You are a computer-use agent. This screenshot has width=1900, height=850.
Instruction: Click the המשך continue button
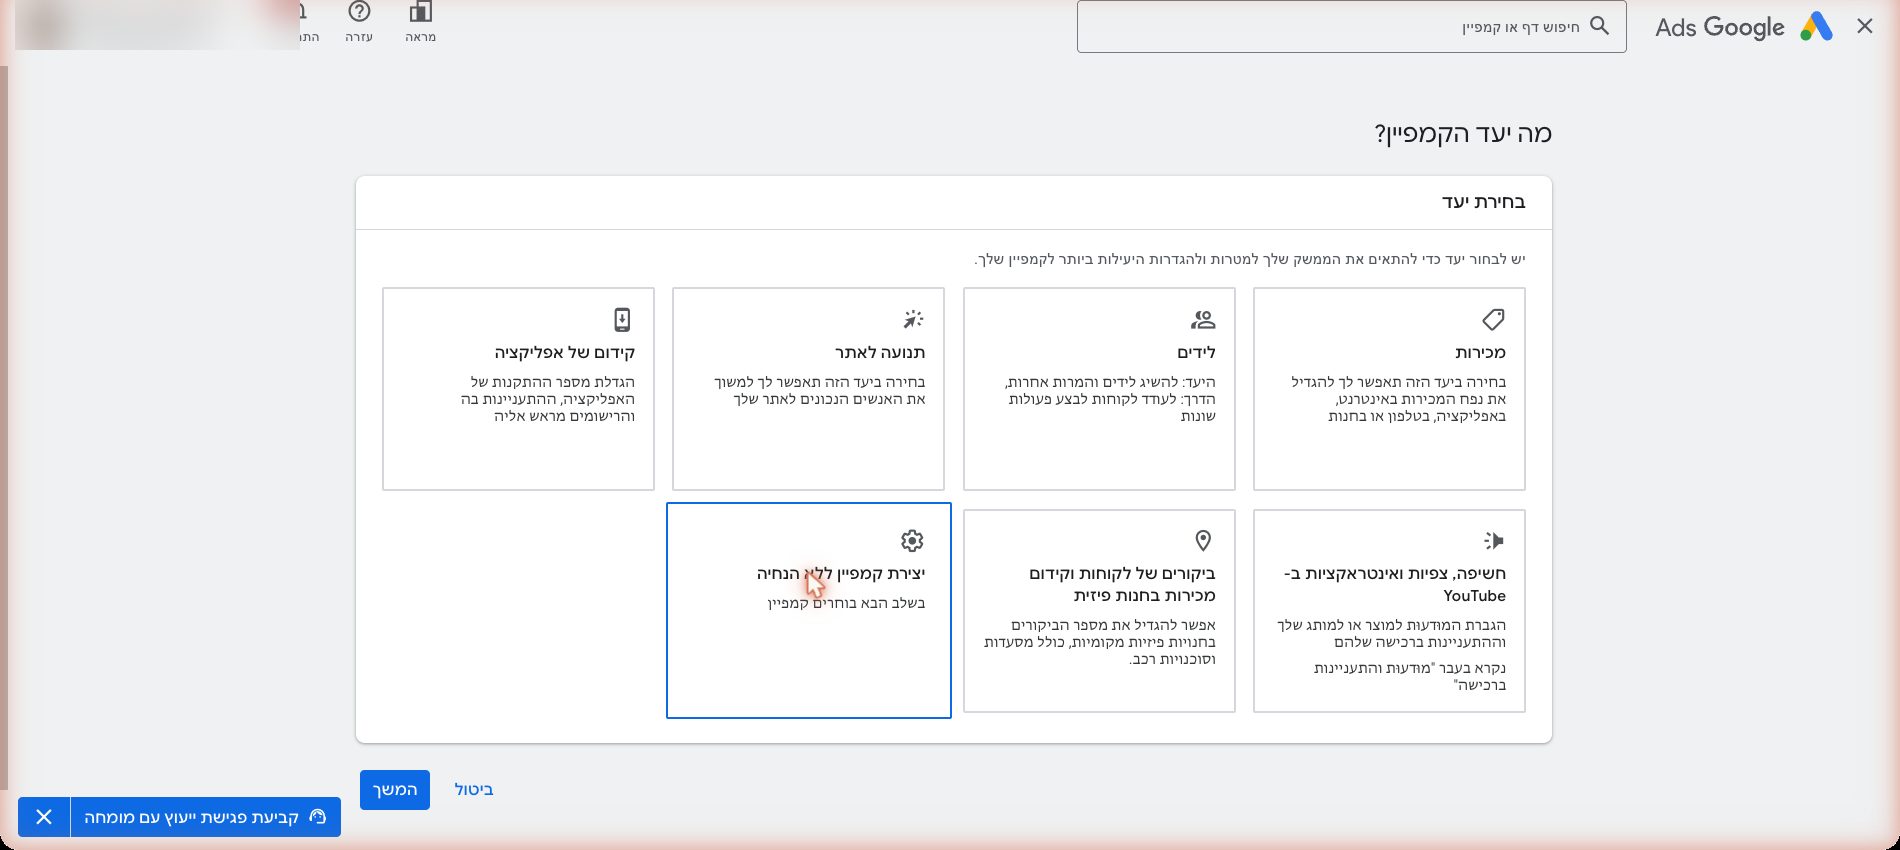(395, 790)
